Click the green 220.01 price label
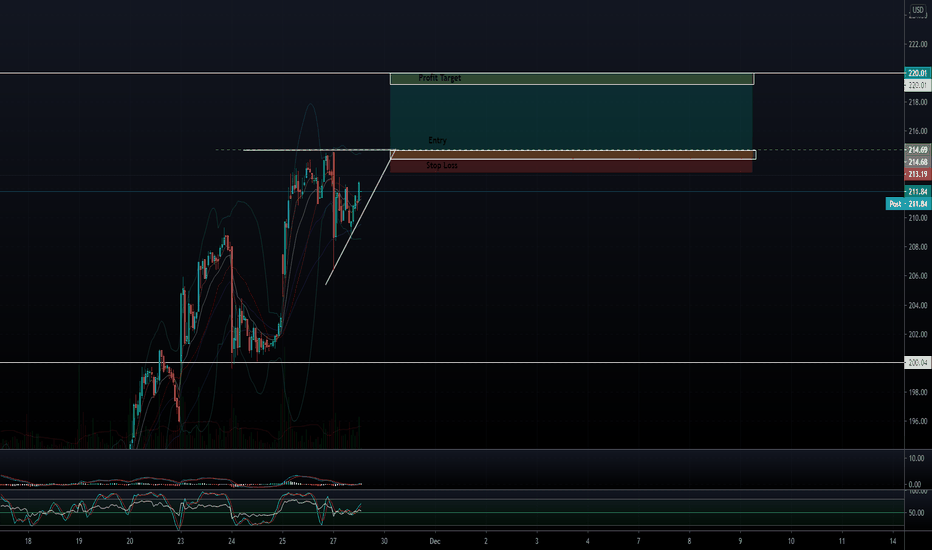This screenshot has height=550, width=932. (x=918, y=73)
